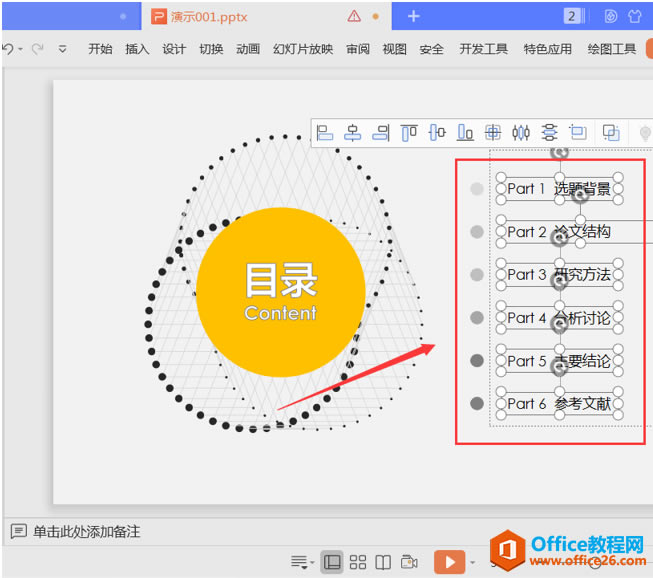Viewport: 653px width, 578px height.
Task: Click the Align Center Horizontally icon
Action: click(353, 133)
